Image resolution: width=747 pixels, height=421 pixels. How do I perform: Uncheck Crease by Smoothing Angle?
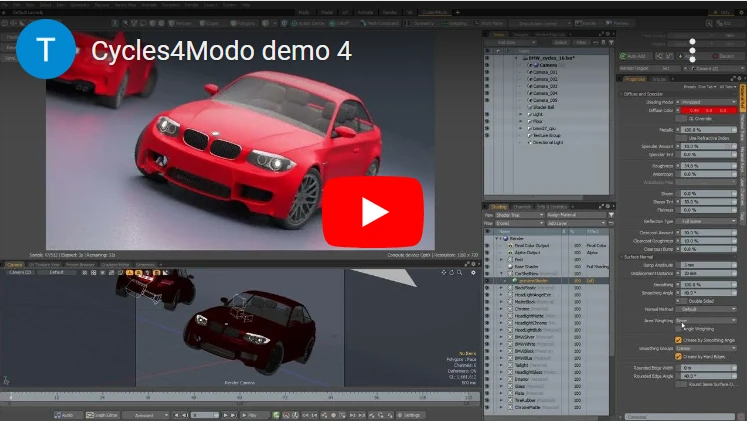point(678,340)
